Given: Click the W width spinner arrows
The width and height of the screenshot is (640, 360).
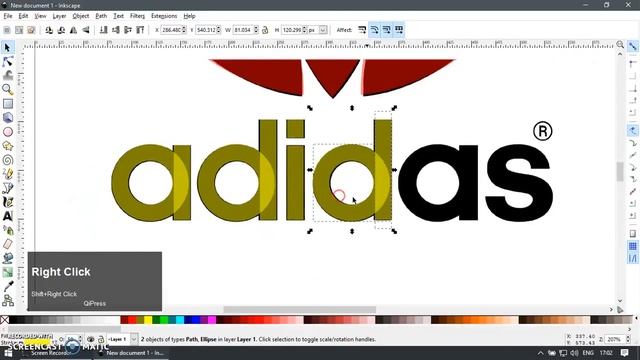Looking at the screenshot, I should click(256, 30).
